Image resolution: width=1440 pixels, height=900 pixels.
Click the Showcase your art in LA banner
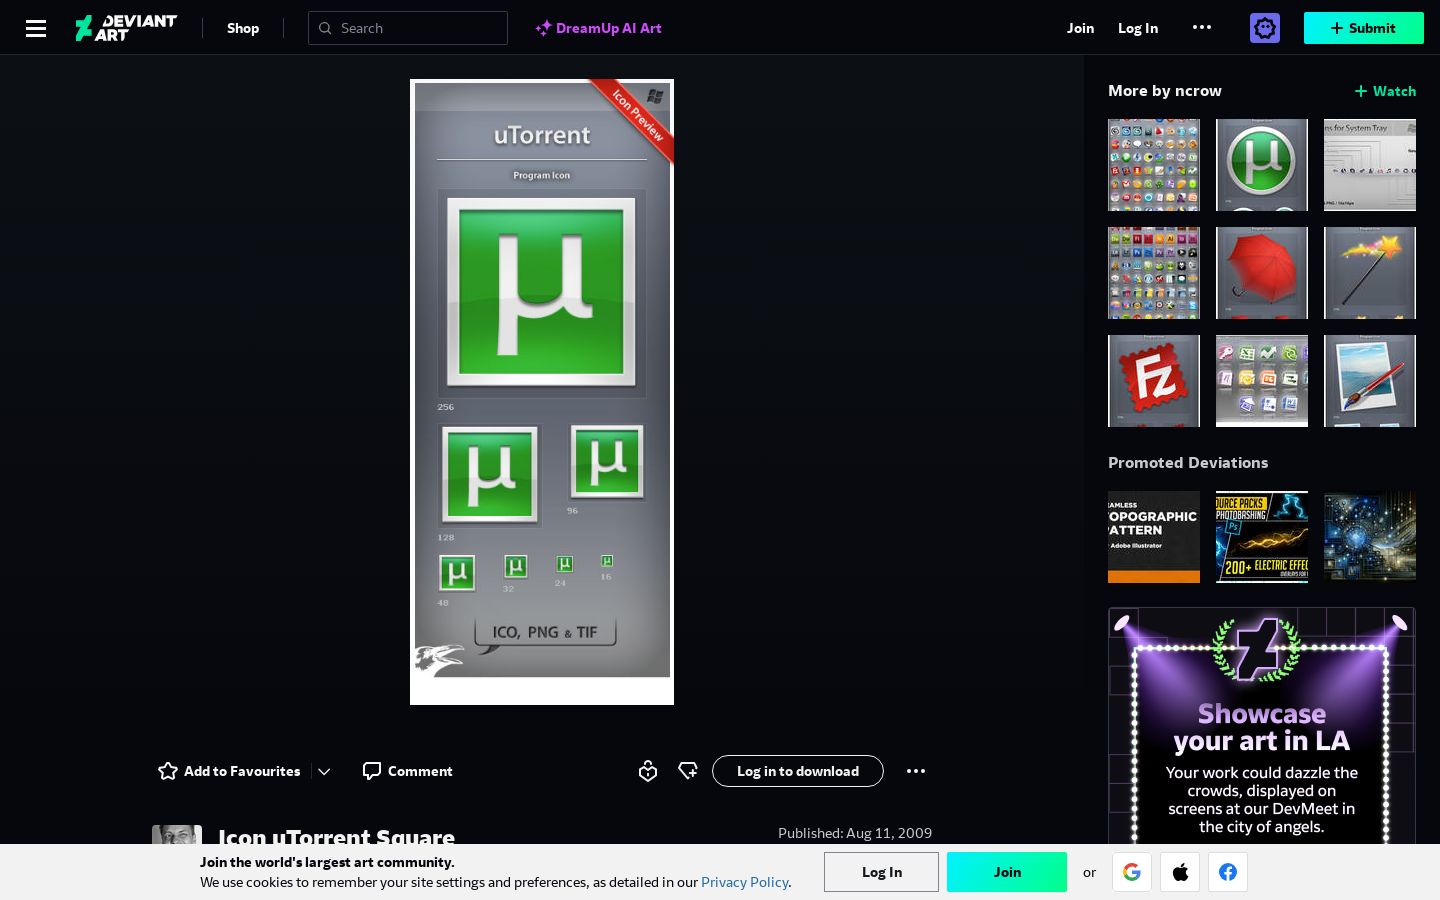point(1262,726)
